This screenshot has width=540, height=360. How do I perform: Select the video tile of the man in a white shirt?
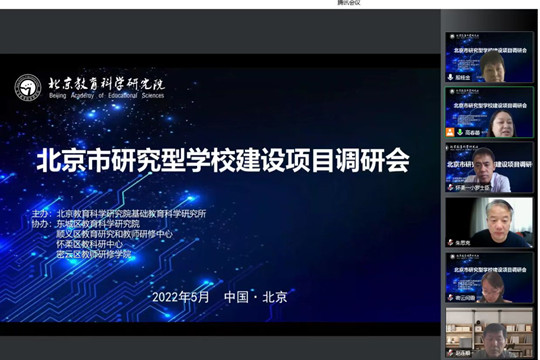(489, 167)
